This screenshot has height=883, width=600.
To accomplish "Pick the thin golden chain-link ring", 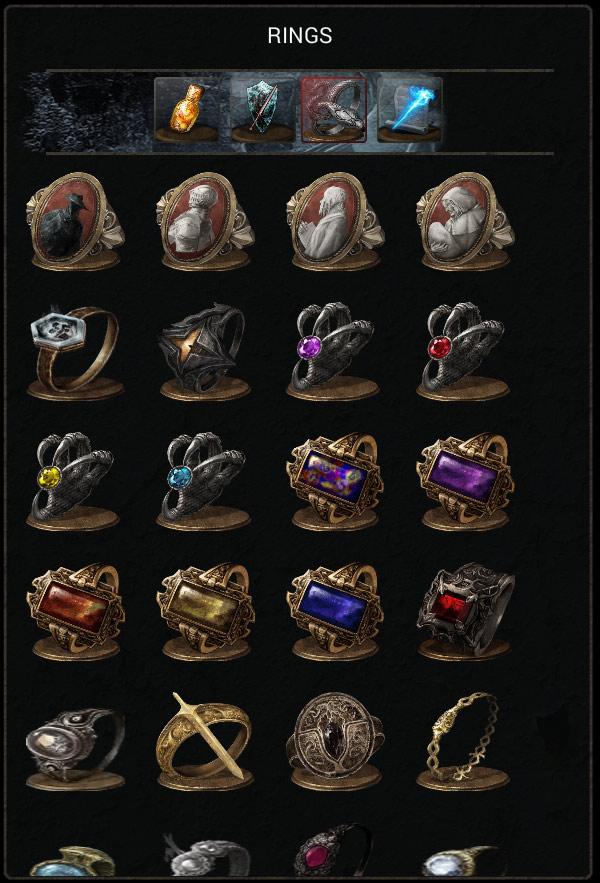I will click(463, 741).
